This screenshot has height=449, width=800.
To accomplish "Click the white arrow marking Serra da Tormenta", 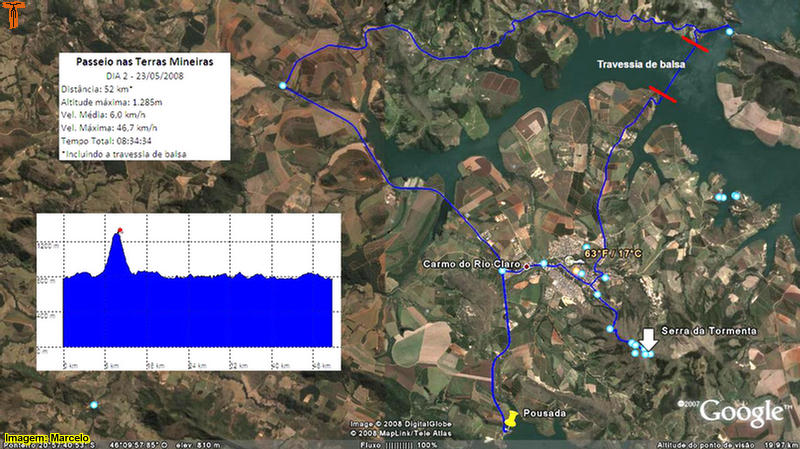I will pyautogui.click(x=648, y=339).
